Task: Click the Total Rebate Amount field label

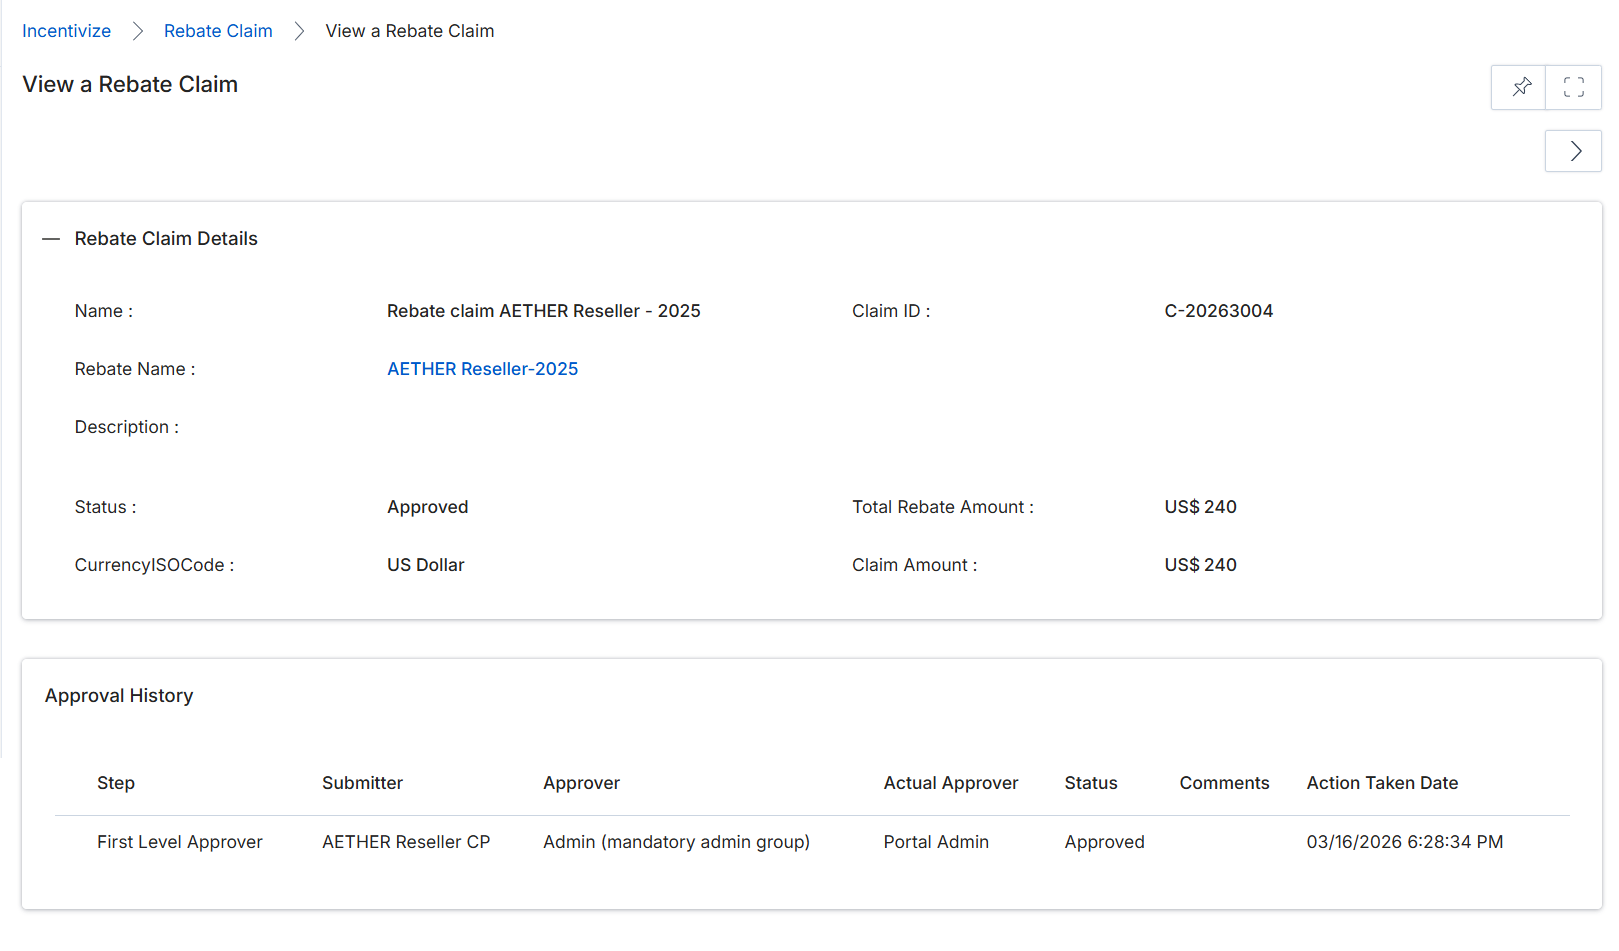Action: click(943, 507)
